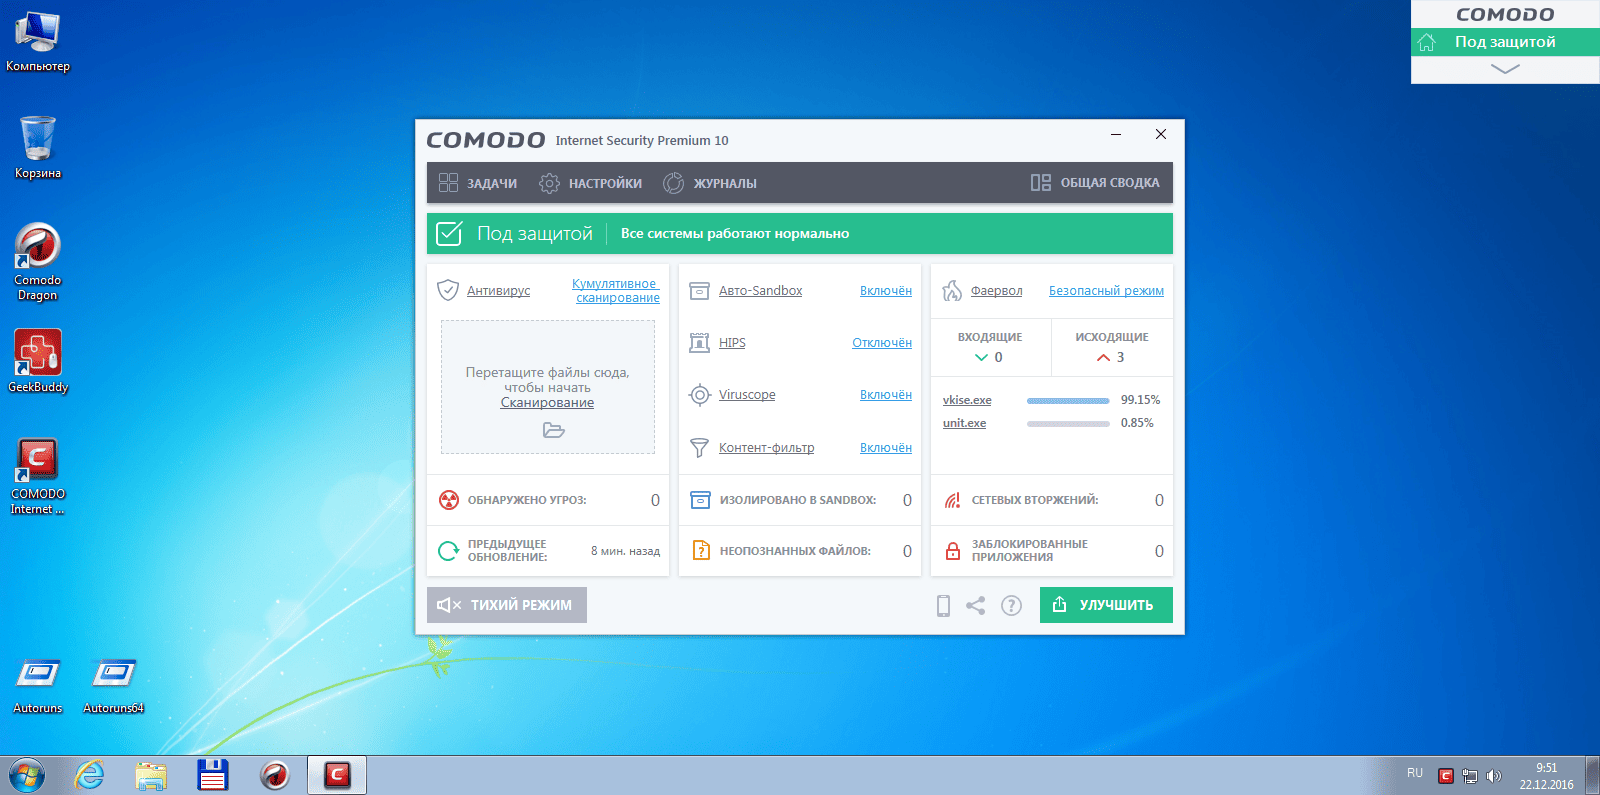Open the Задачи tasks menu
Image resolution: width=1600 pixels, height=795 pixels.
click(x=478, y=183)
